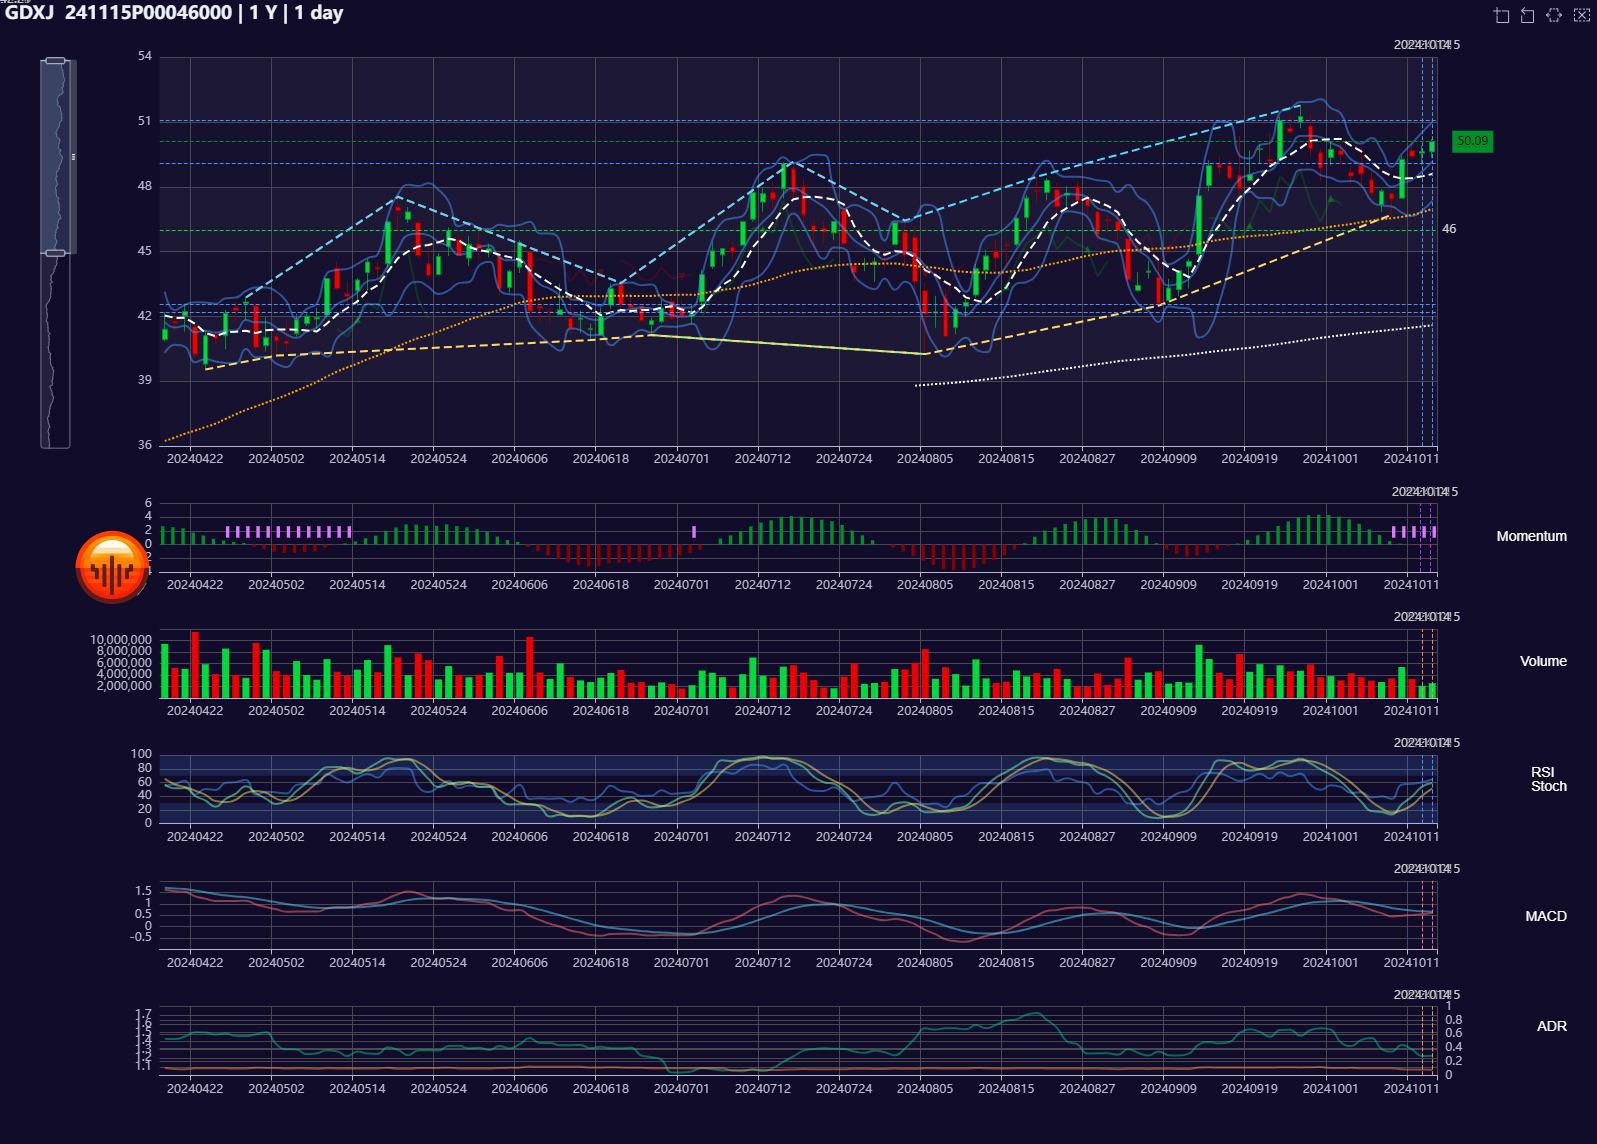Viewport: 1597px width, 1144px height.
Task: Click the Volume panel label
Action: click(1543, 661)
